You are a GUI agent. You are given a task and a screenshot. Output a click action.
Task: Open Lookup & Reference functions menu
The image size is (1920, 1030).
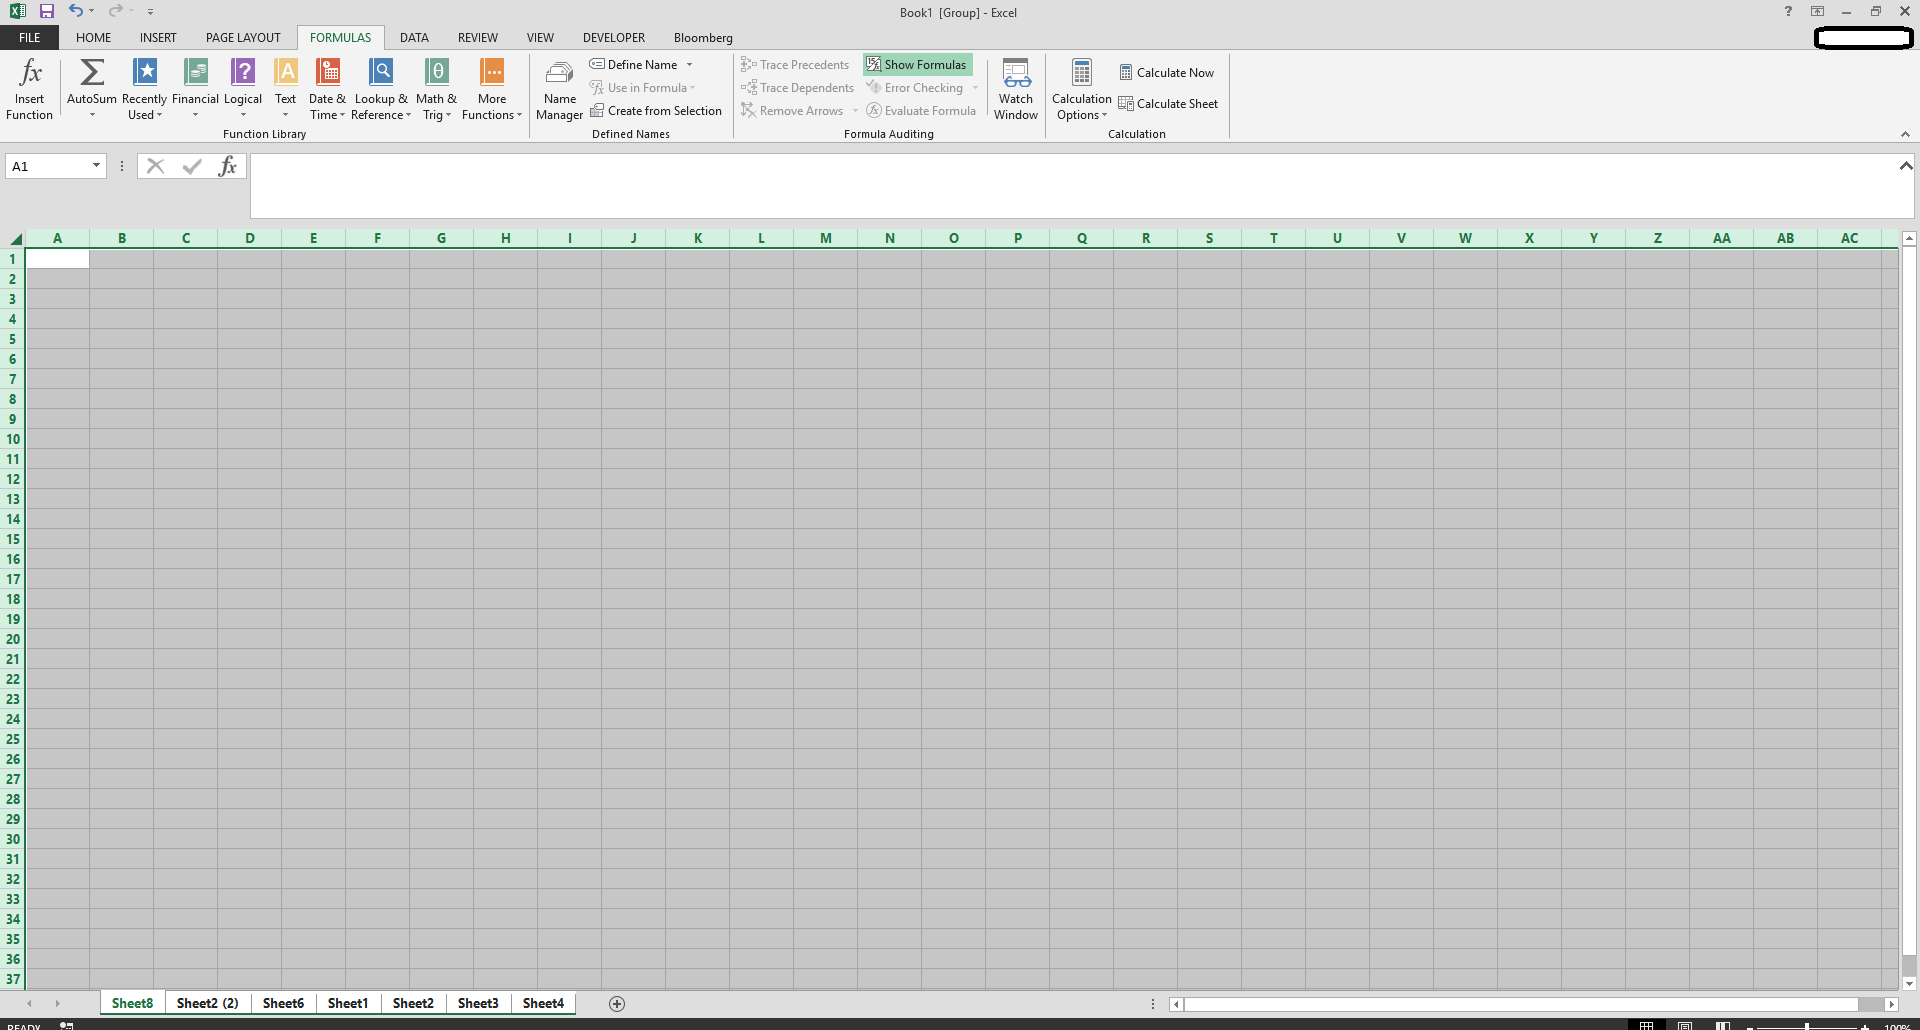tap(381, 89)
